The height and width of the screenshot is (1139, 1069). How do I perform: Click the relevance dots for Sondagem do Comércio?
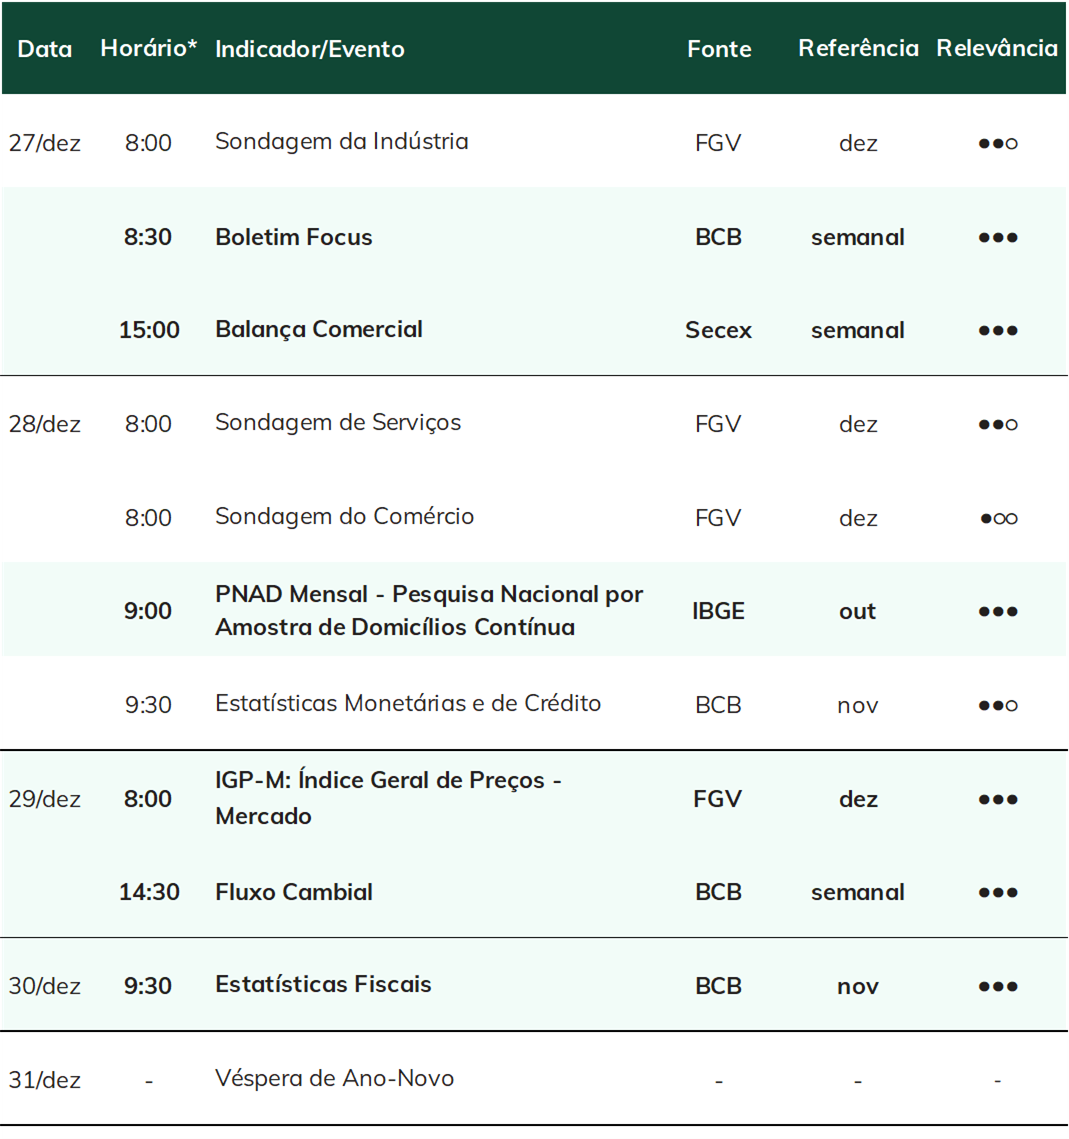[999, 519]
